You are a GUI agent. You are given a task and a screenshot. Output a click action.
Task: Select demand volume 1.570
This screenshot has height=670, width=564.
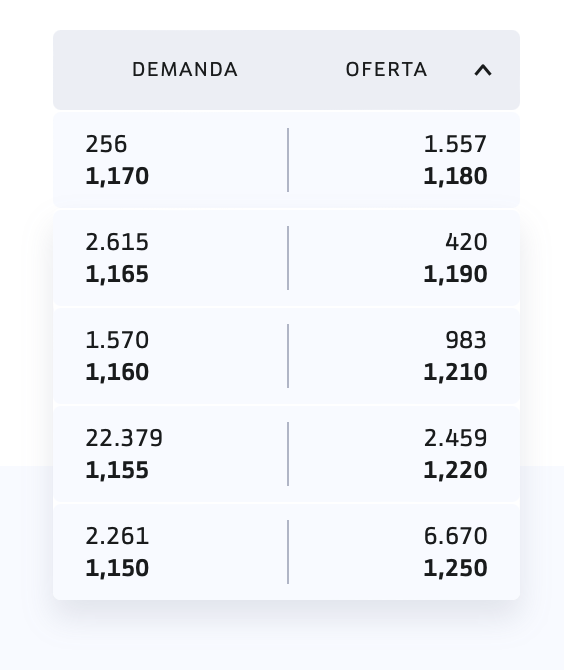(117, 340)
